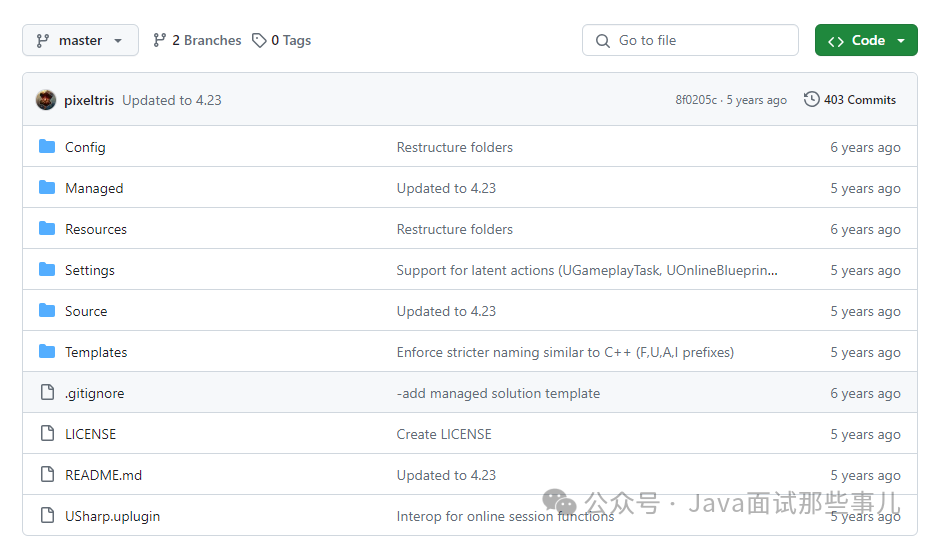Open the pixeltris author profile link

click(89, 100)
